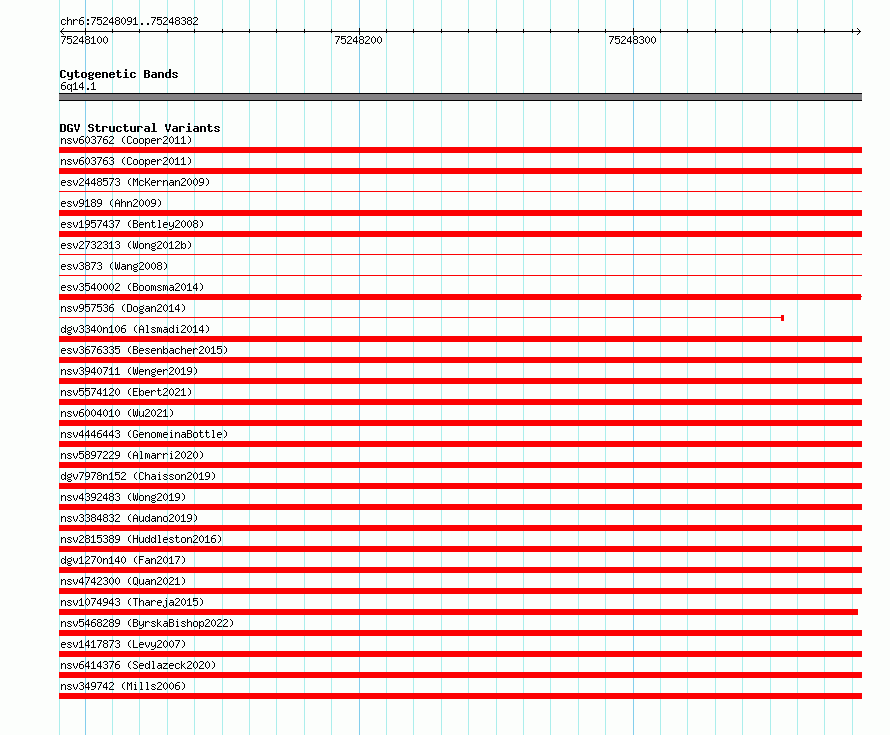Open nsv6414376 (Sedlazeck2020) variant
This screenshot has height=735, width=890.
138,665
